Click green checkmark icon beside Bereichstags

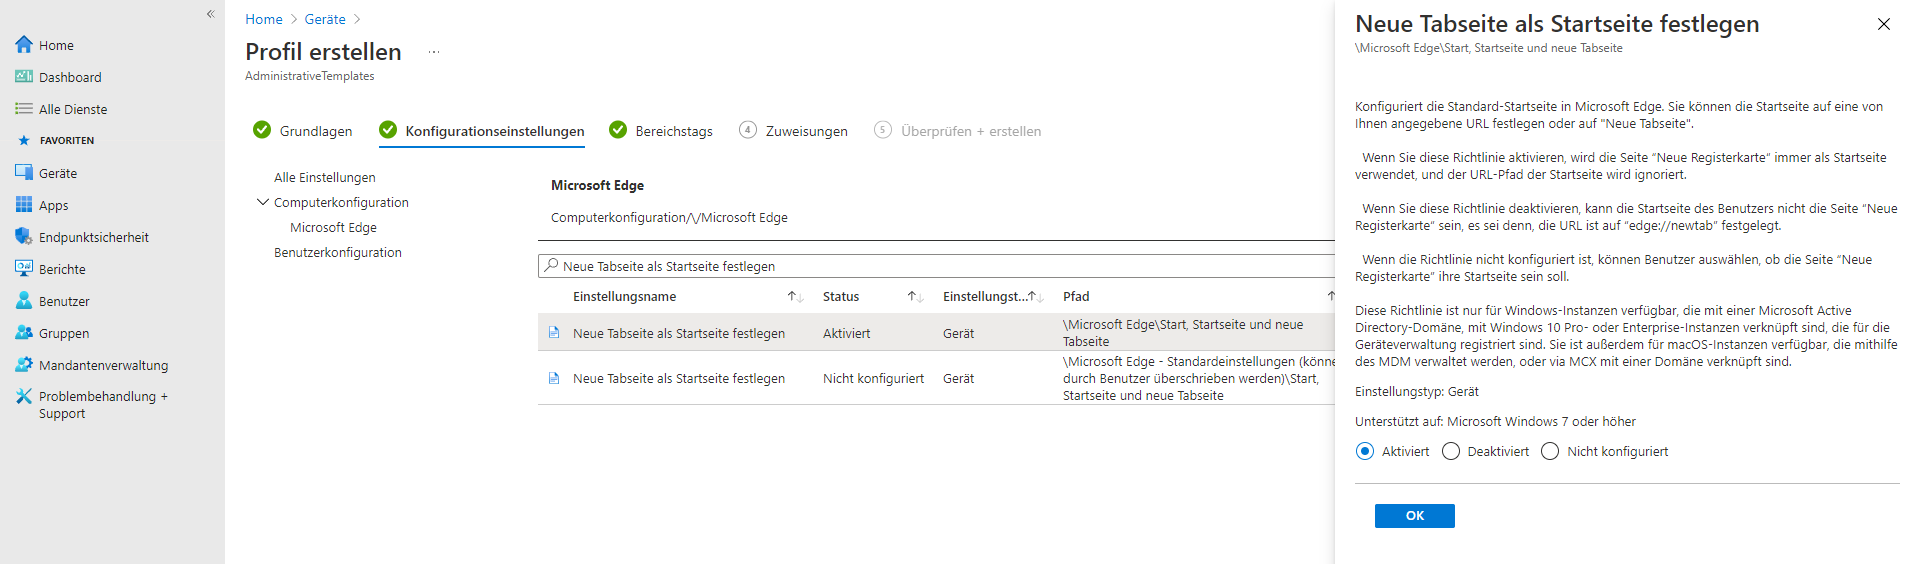[618, 130]
